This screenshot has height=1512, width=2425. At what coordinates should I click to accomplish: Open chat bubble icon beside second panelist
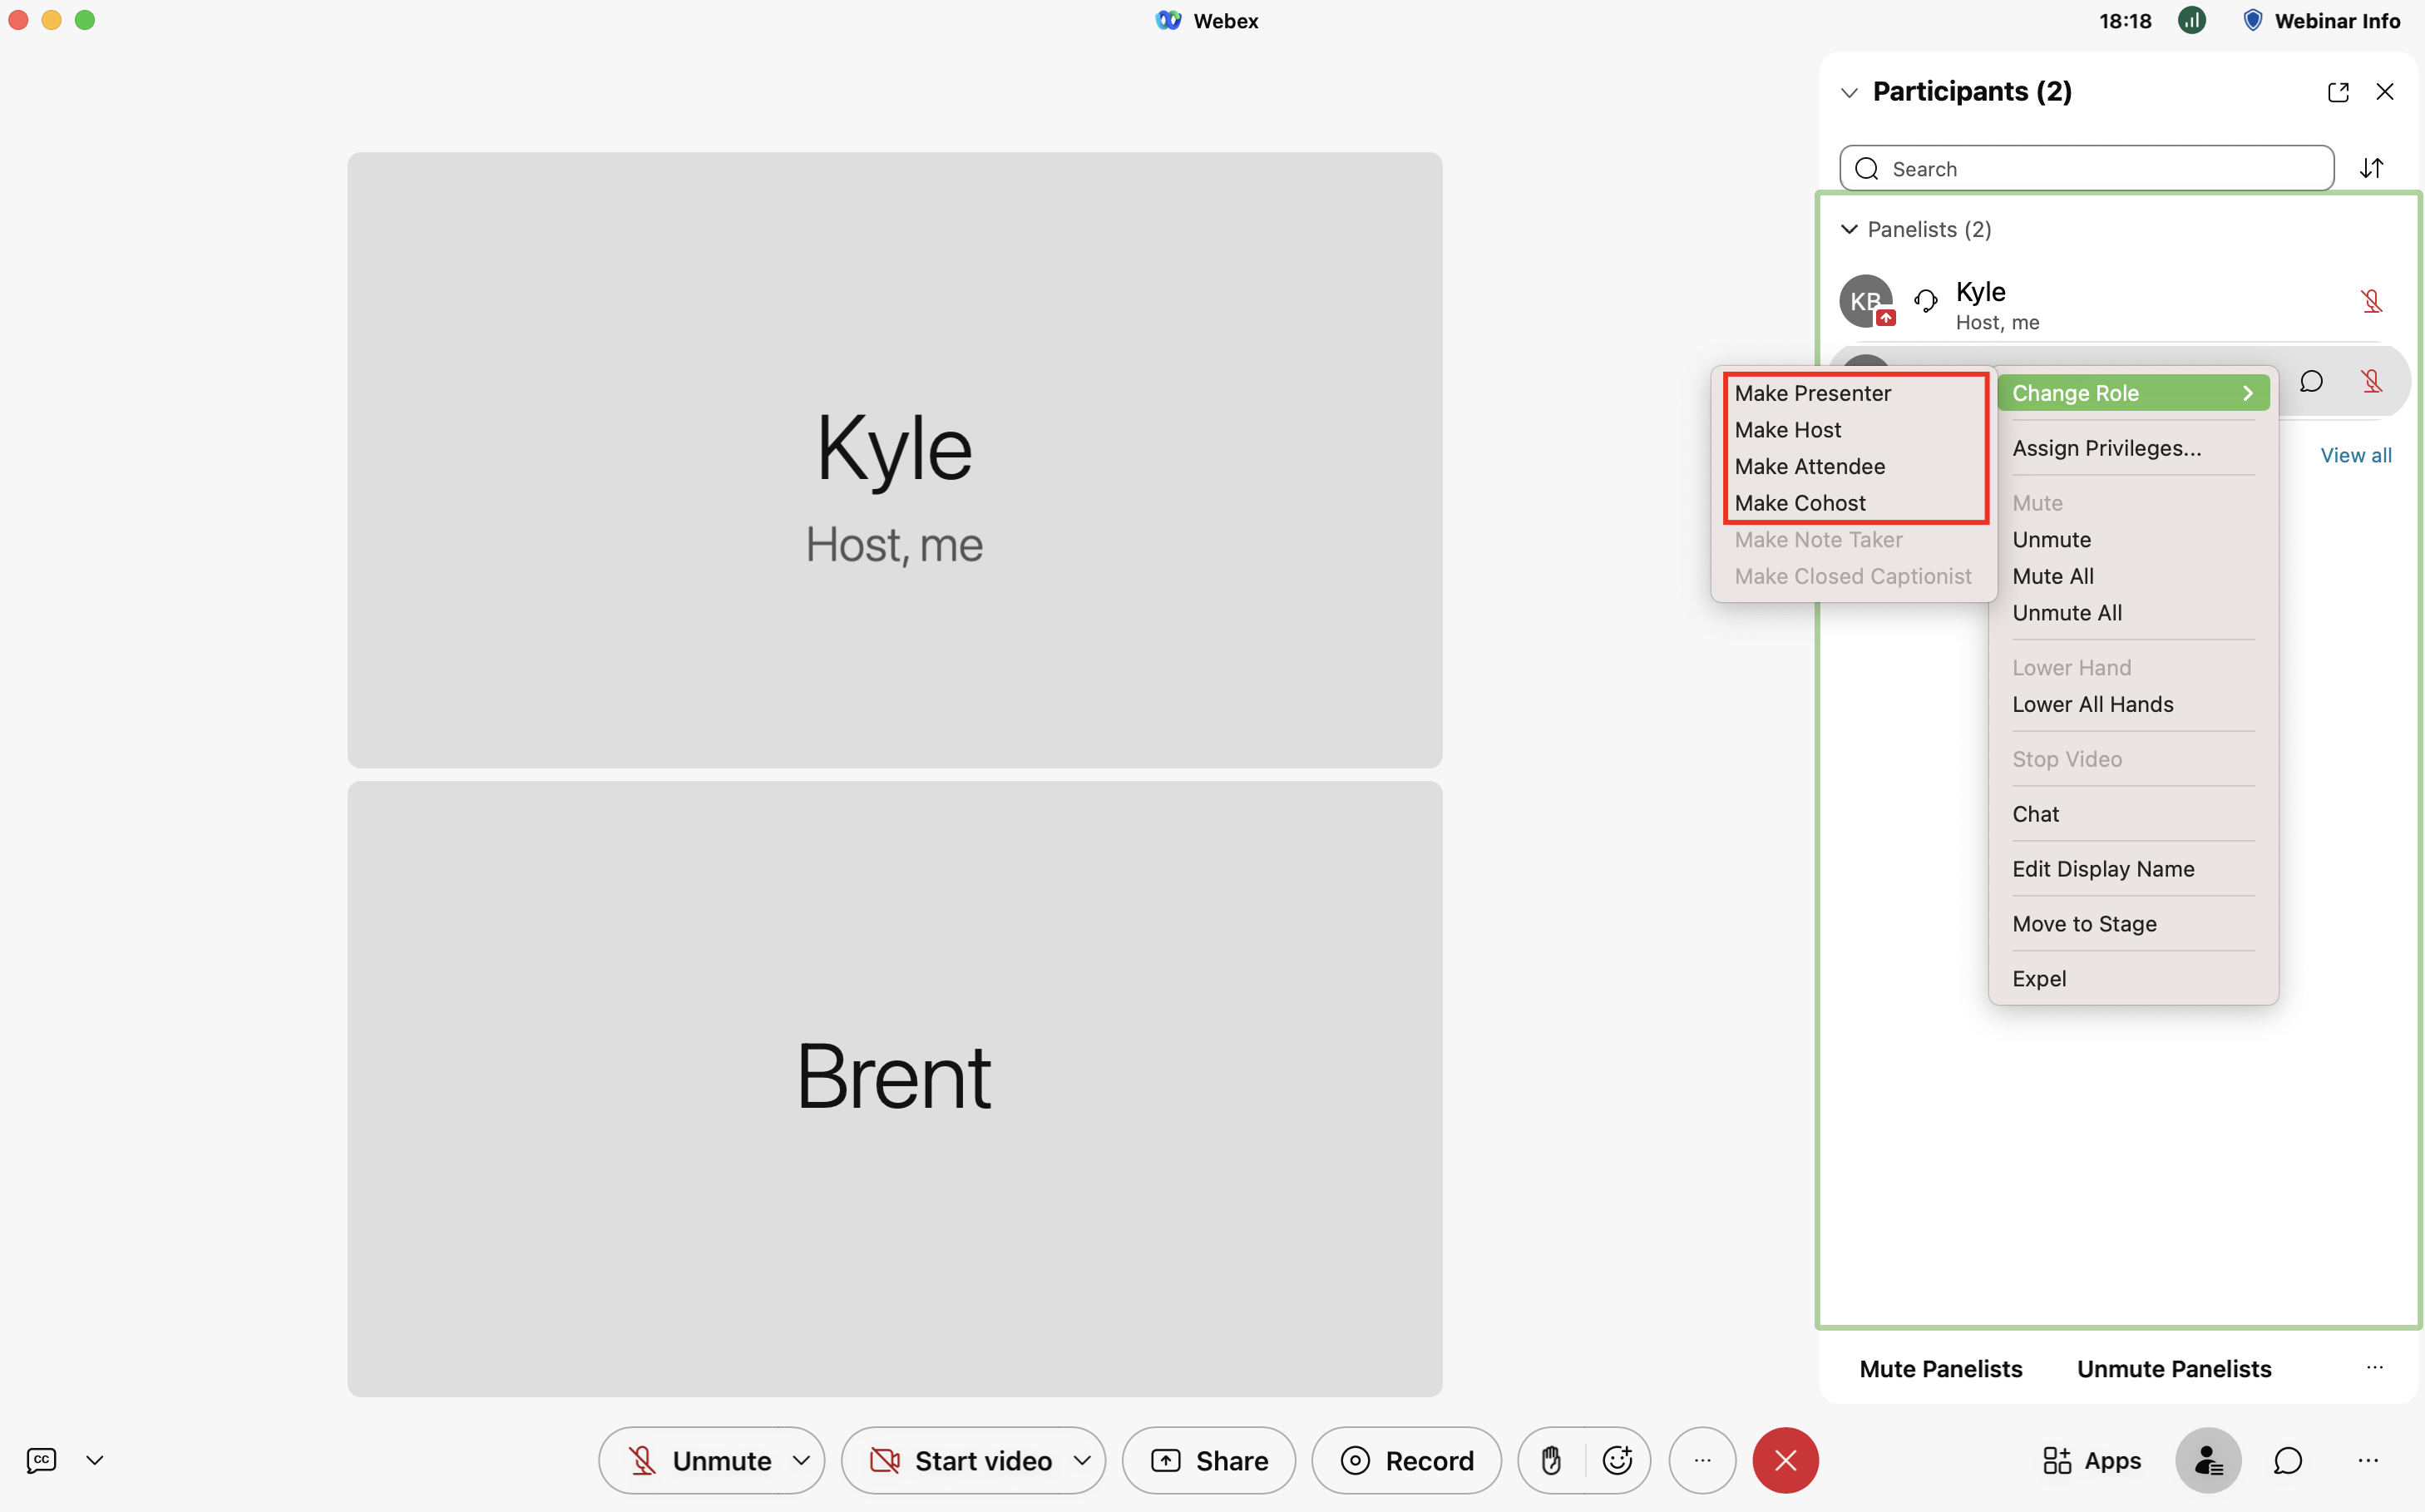point(2311,381)
